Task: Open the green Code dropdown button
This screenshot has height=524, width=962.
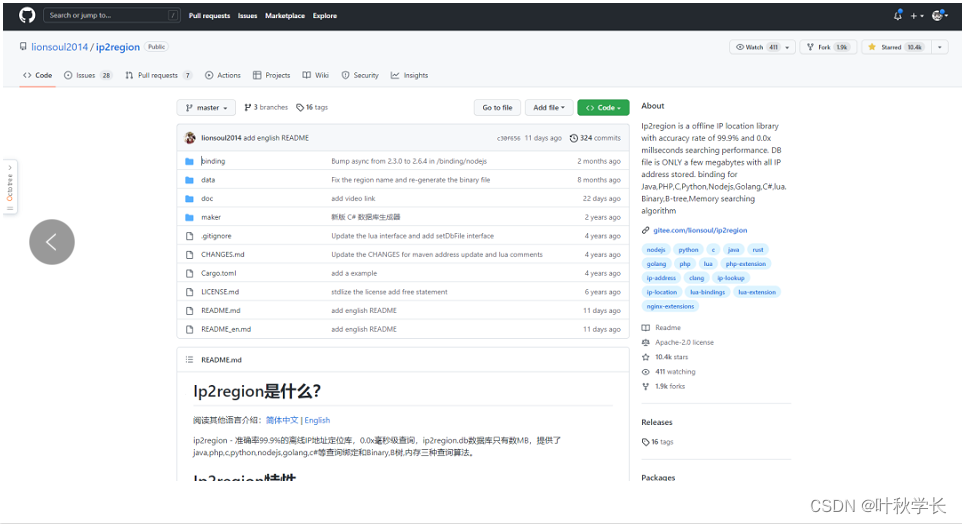Action: (603, 107)
